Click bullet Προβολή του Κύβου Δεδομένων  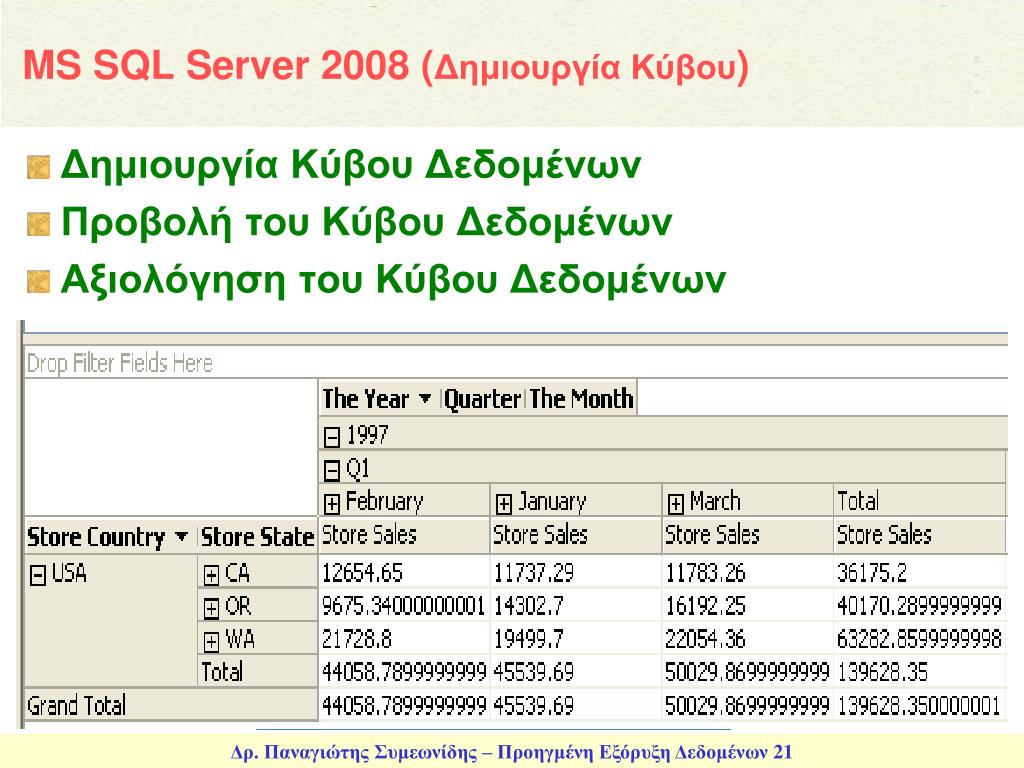pyautogui.click(x=366, y=222)
